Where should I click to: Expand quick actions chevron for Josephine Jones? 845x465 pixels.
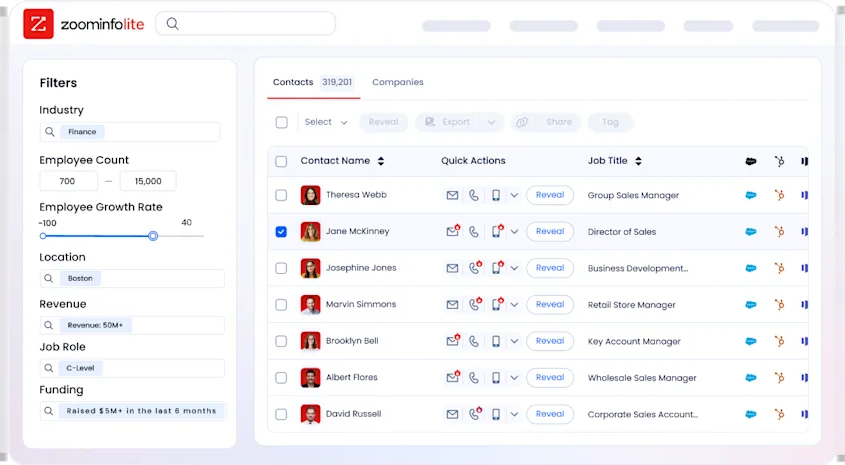[x=514, y=268]
